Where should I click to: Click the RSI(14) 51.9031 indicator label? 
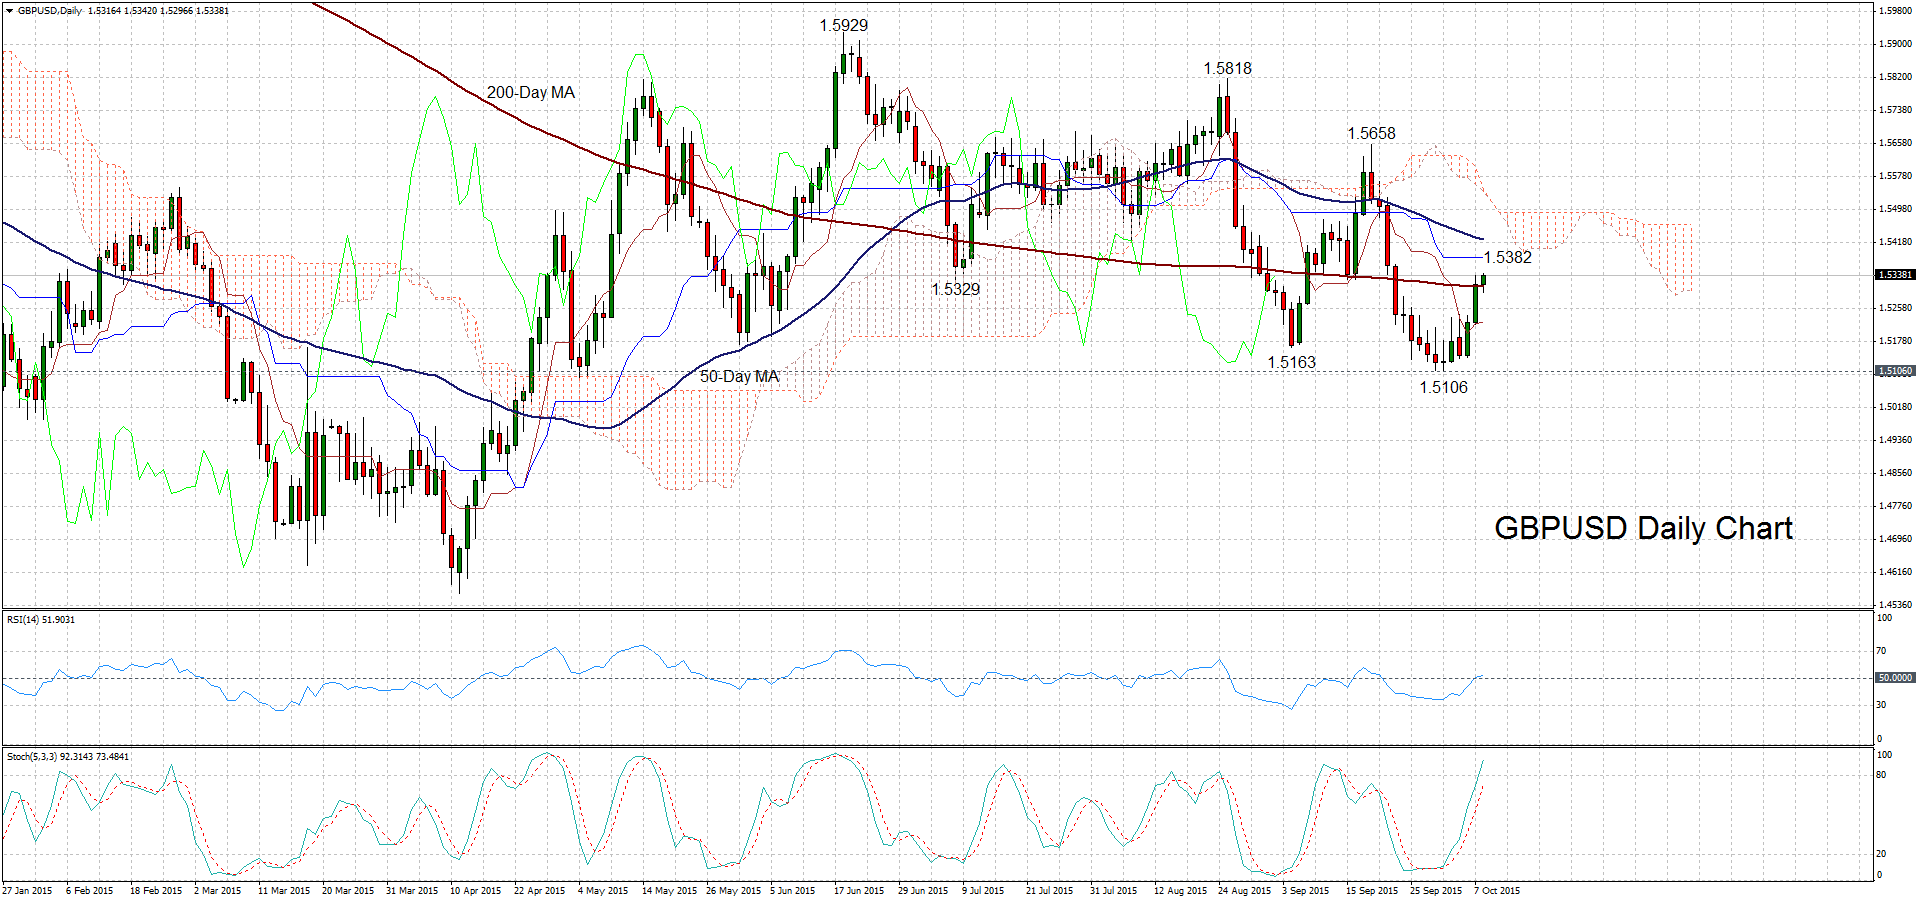(41, 620)
